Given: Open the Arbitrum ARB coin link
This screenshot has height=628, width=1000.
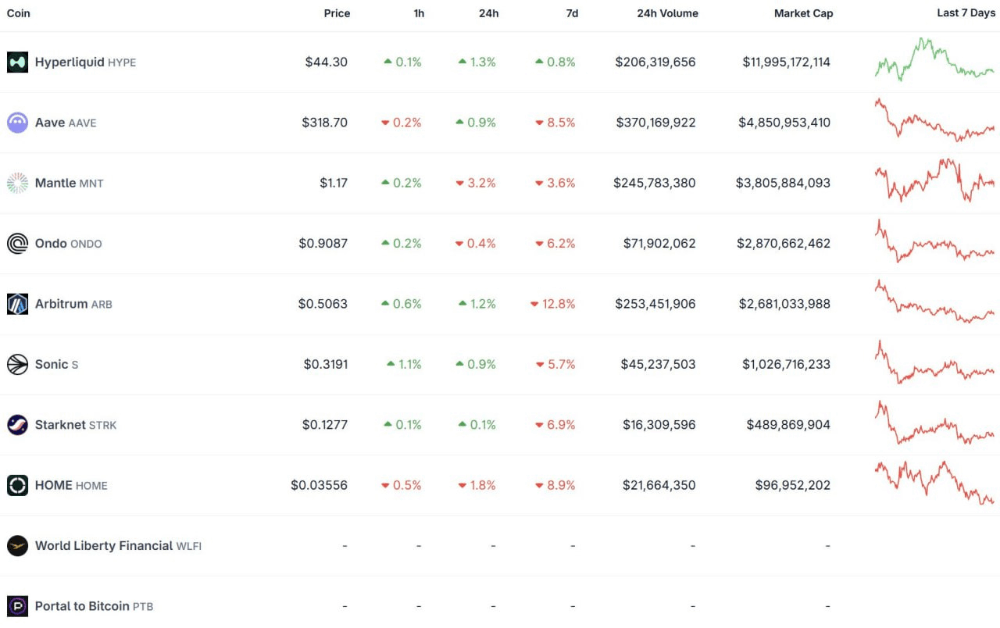Looking at the screenshot, I should point(73,304).
